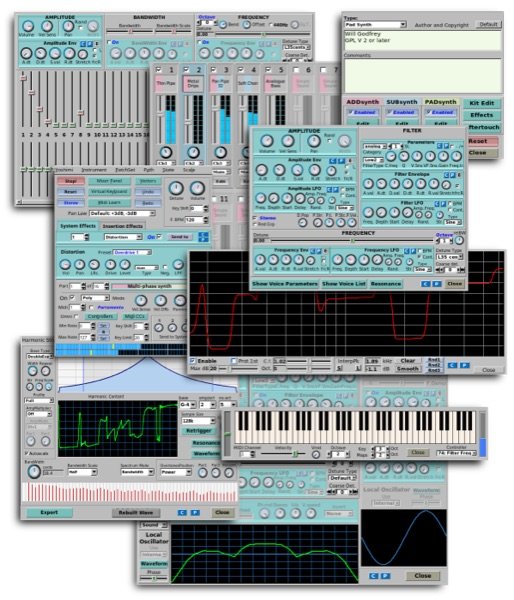Open the Bandwidth Scale dropdown in harmonic window
The height and width of the screenshot is (600, 514).
[x=82, y=472]
